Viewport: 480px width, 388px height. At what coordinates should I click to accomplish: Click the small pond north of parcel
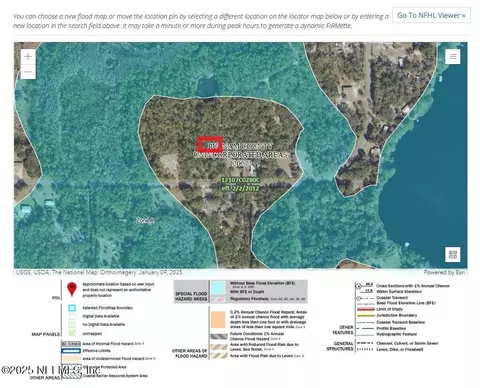(208, 88)
